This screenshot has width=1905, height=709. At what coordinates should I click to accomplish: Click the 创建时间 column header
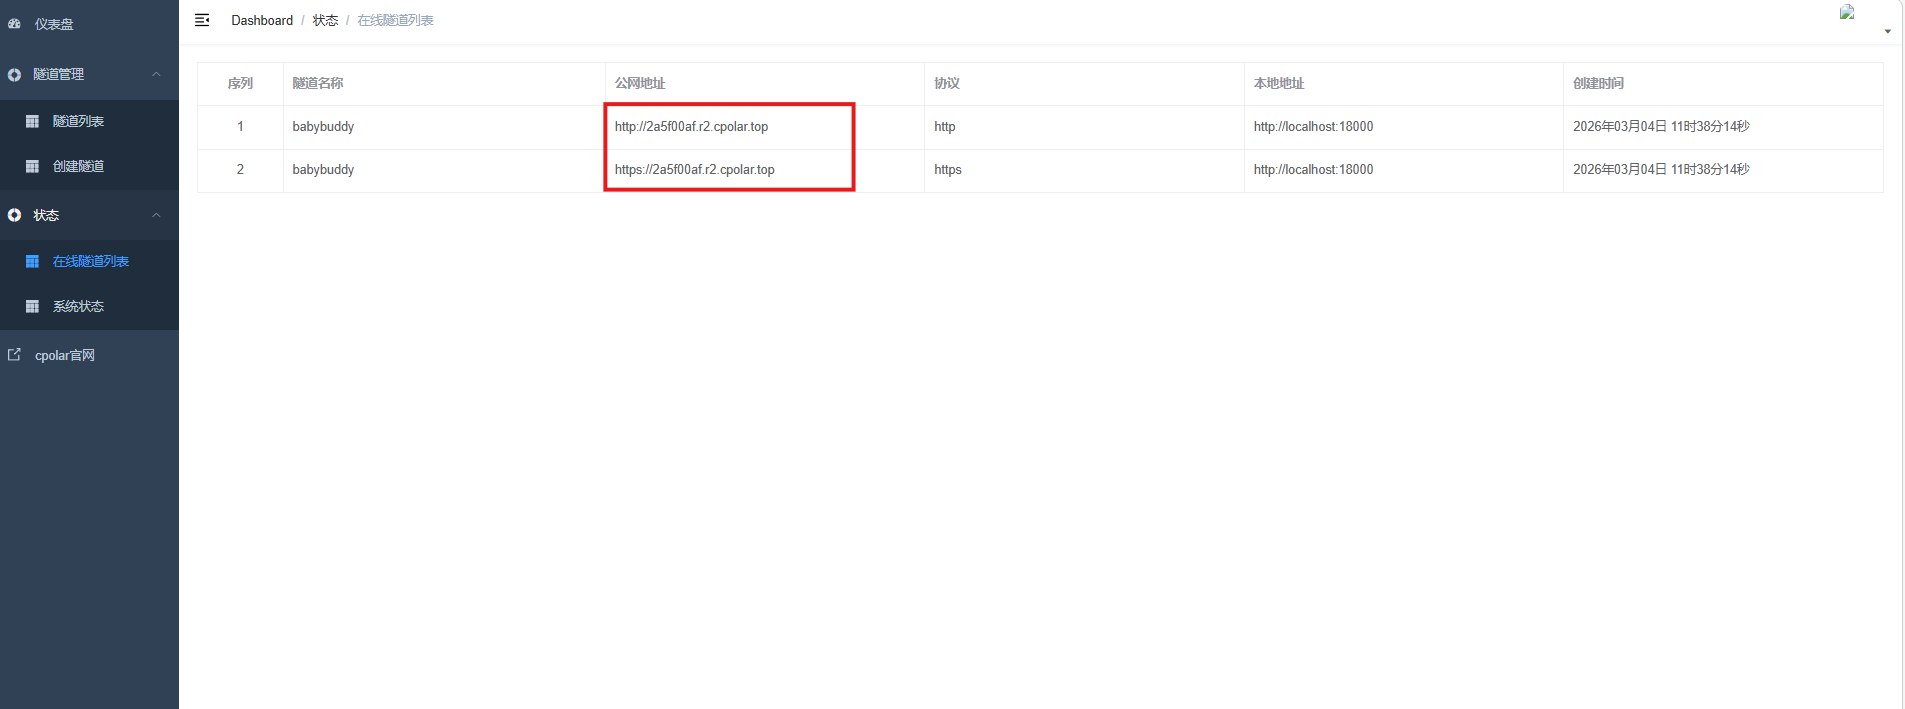coord(1598,84)
